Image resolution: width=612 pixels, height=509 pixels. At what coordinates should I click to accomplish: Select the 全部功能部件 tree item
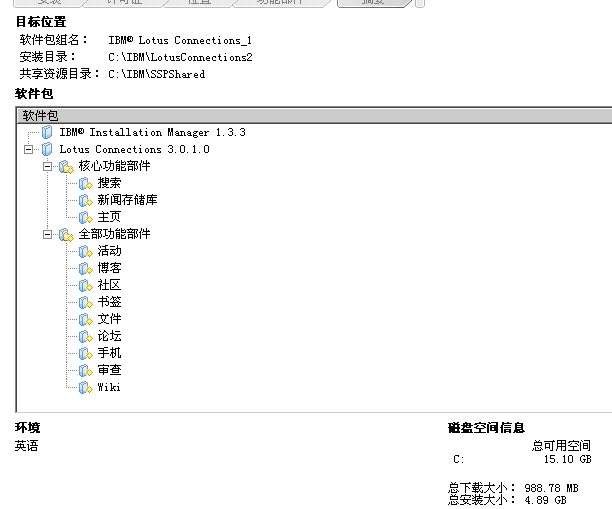click(x=114, y=234)
